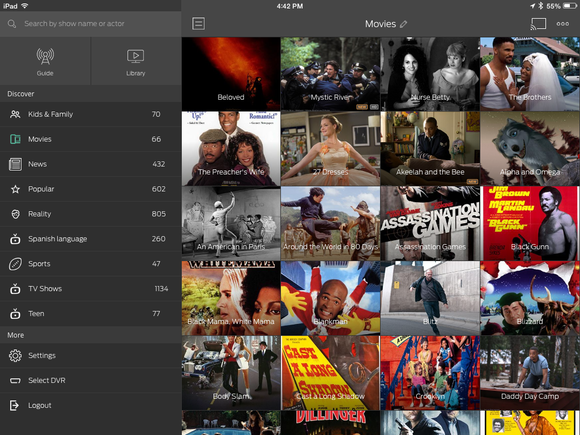The height and width of the screenshot is (435, 580).
Task: Tap the Popular star icon
Action: 15,189
